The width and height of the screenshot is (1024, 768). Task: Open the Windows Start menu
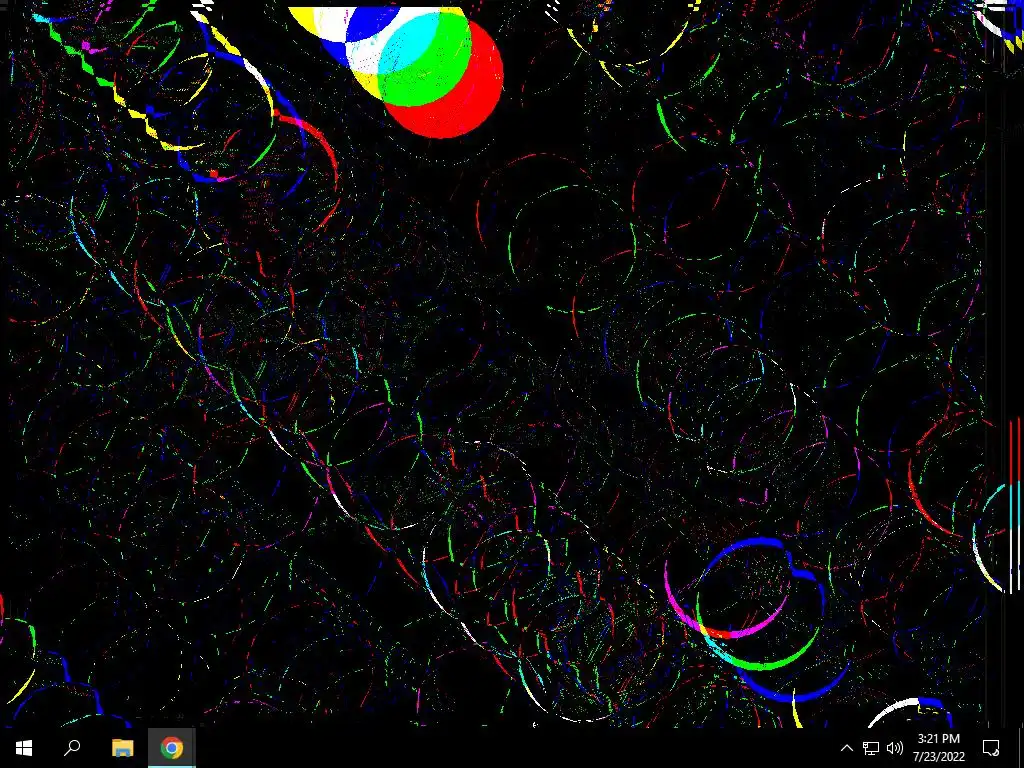click(24, 748)
